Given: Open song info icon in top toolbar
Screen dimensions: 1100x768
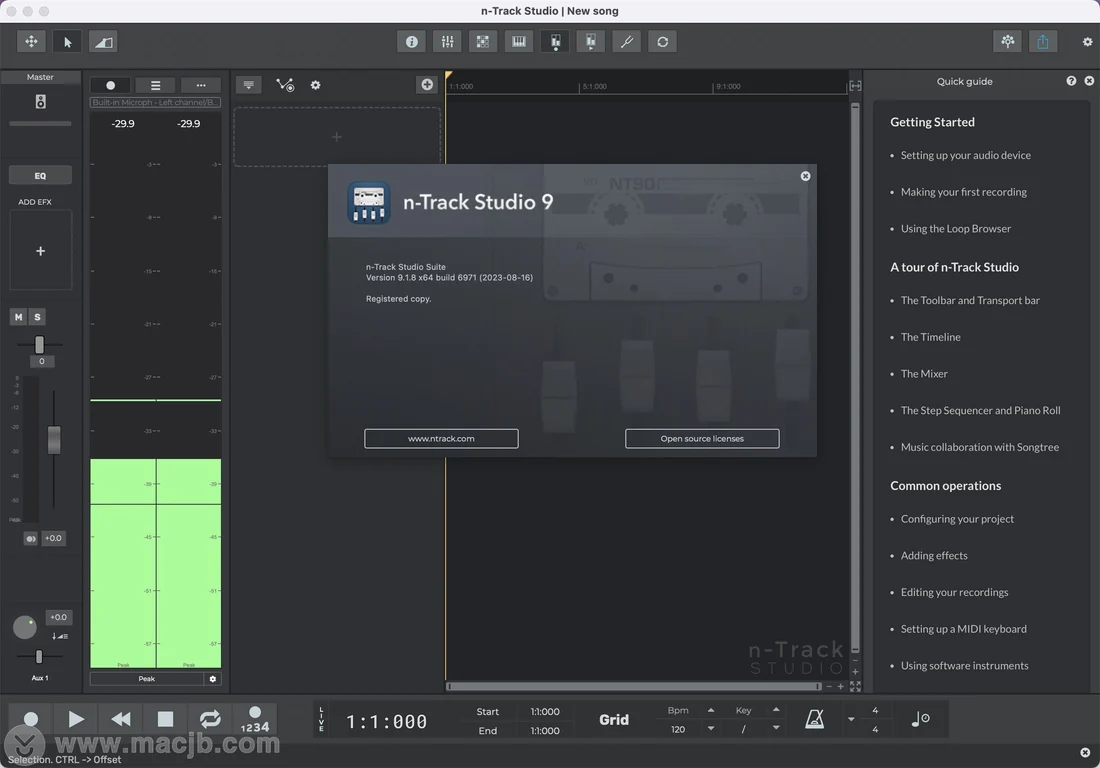Looking at the screenshot, I should click(412, 42).
